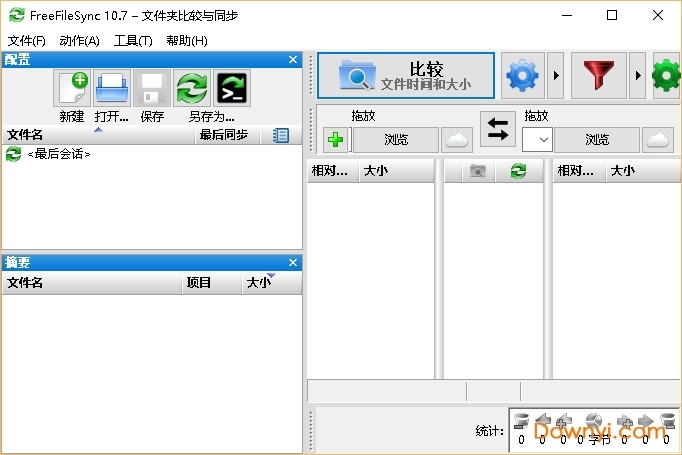
Task: Click the left 拖放 label
Action: click(363, 116)
